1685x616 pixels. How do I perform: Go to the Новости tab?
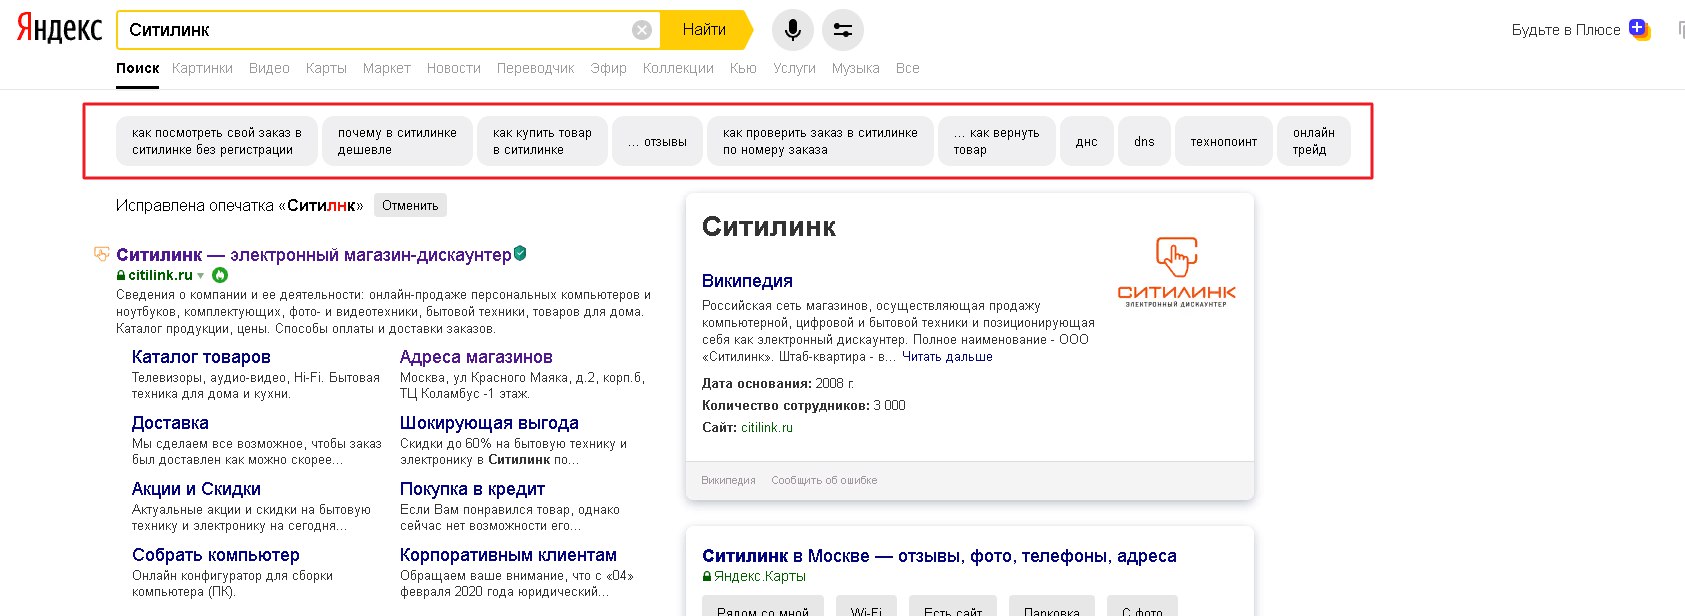click(454, 68)
